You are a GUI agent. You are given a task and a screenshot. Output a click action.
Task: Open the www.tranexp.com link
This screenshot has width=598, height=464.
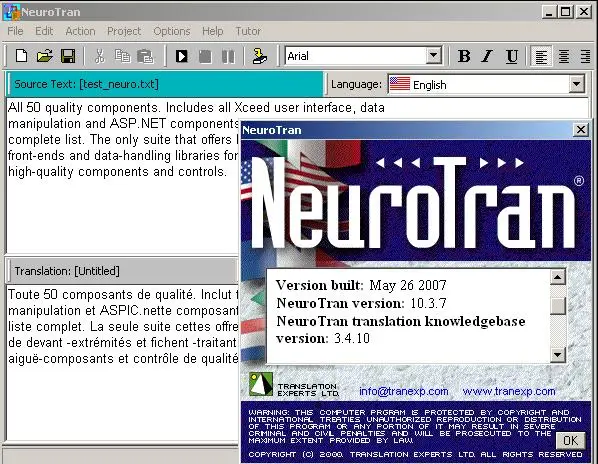[509, 391]
